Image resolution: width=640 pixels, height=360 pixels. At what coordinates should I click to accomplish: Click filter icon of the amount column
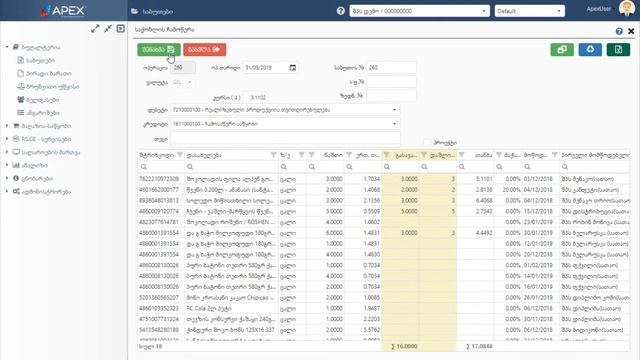pyautogui.click(x=462, y=155)
